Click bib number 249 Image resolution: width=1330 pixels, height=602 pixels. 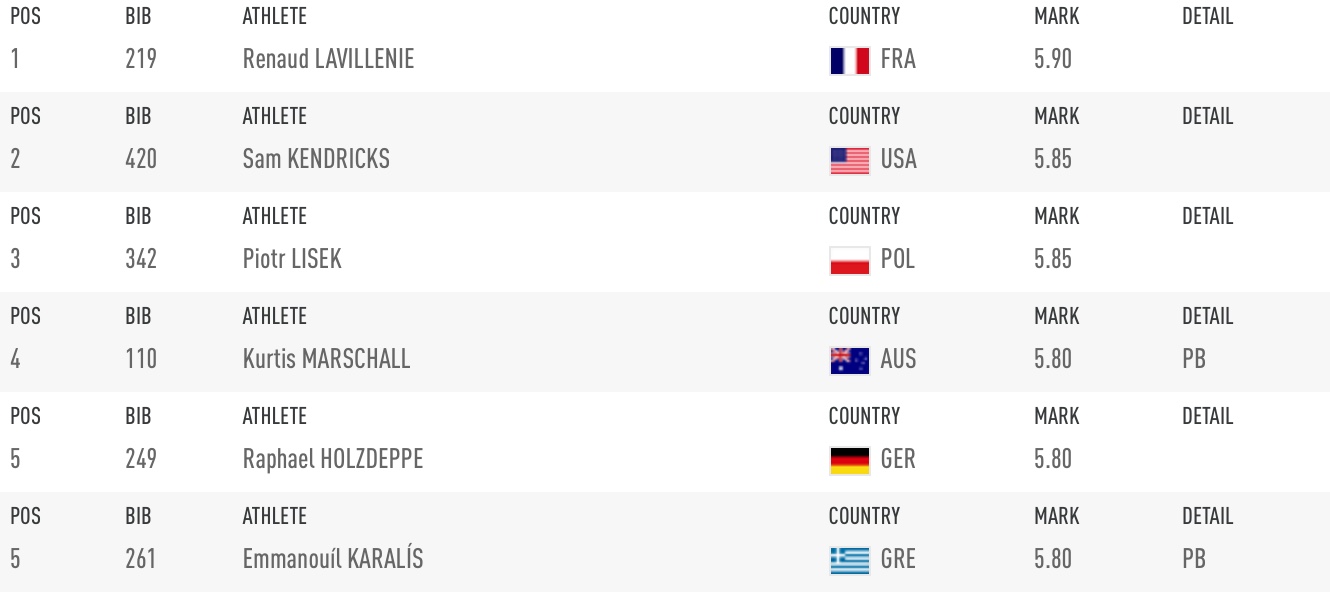(141, 459)
